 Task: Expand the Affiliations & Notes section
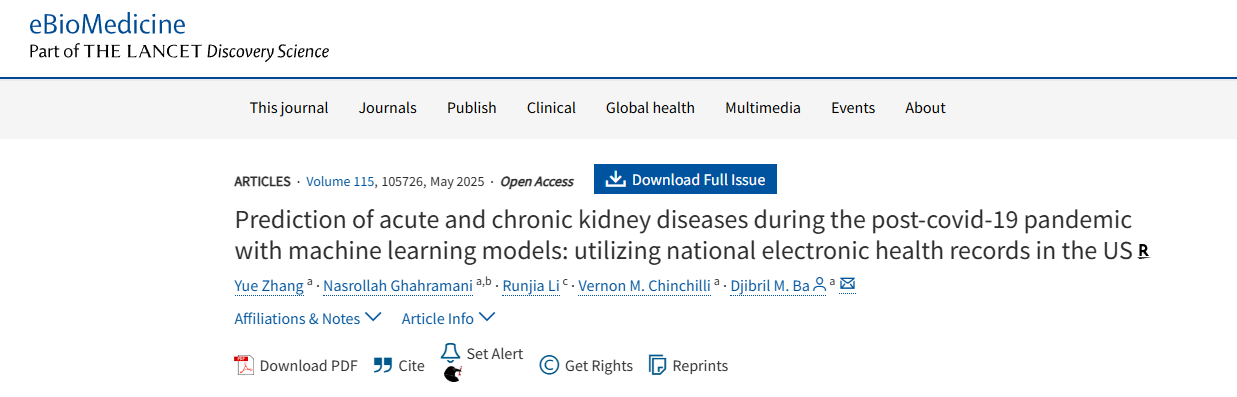308,318
